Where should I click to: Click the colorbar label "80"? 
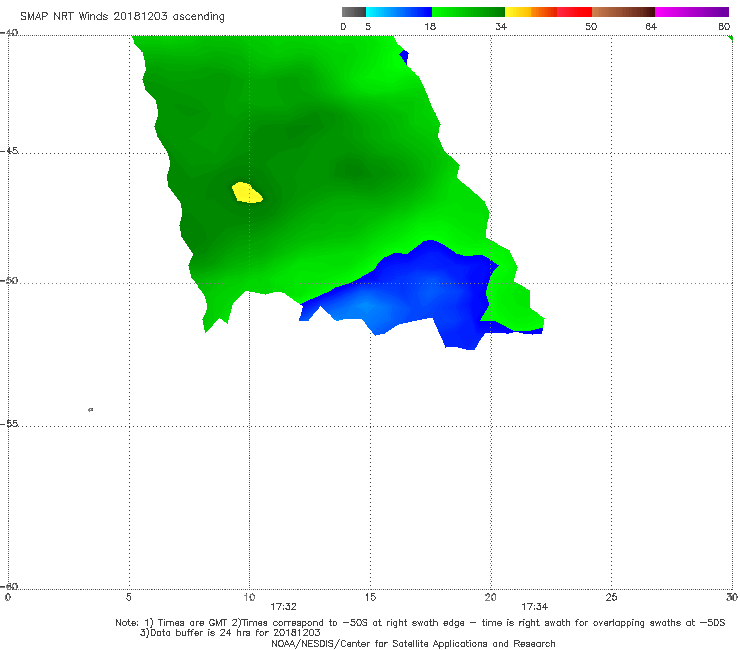[x=724, y=27]
